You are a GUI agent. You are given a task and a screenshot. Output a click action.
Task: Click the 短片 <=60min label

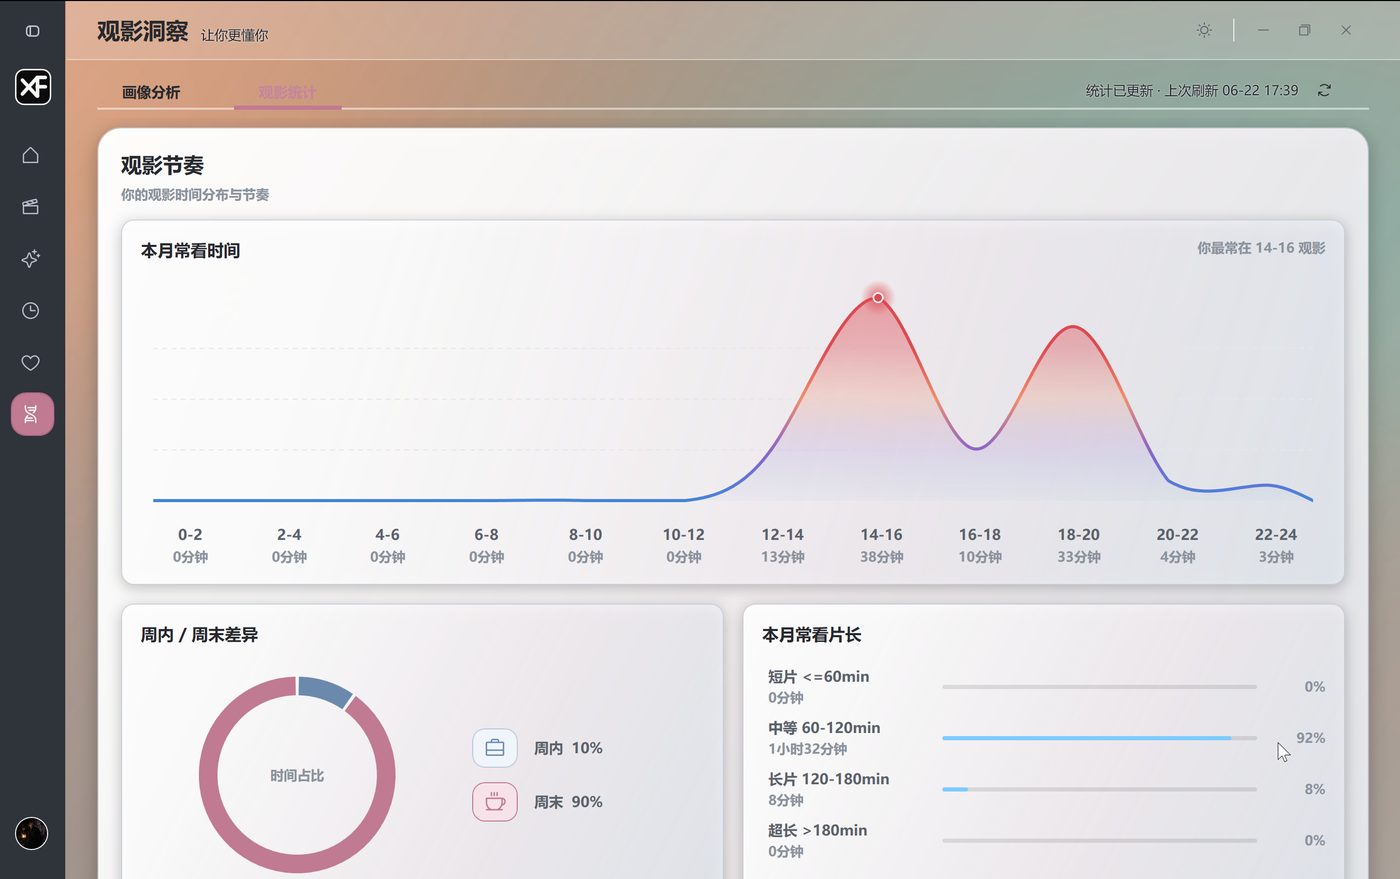coord(818,677)
